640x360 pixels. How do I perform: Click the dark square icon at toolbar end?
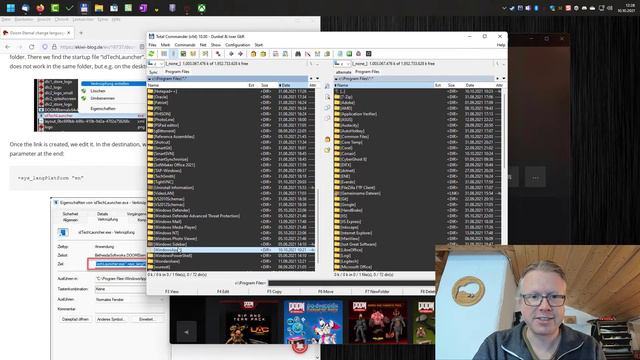(x=369, y=54)
